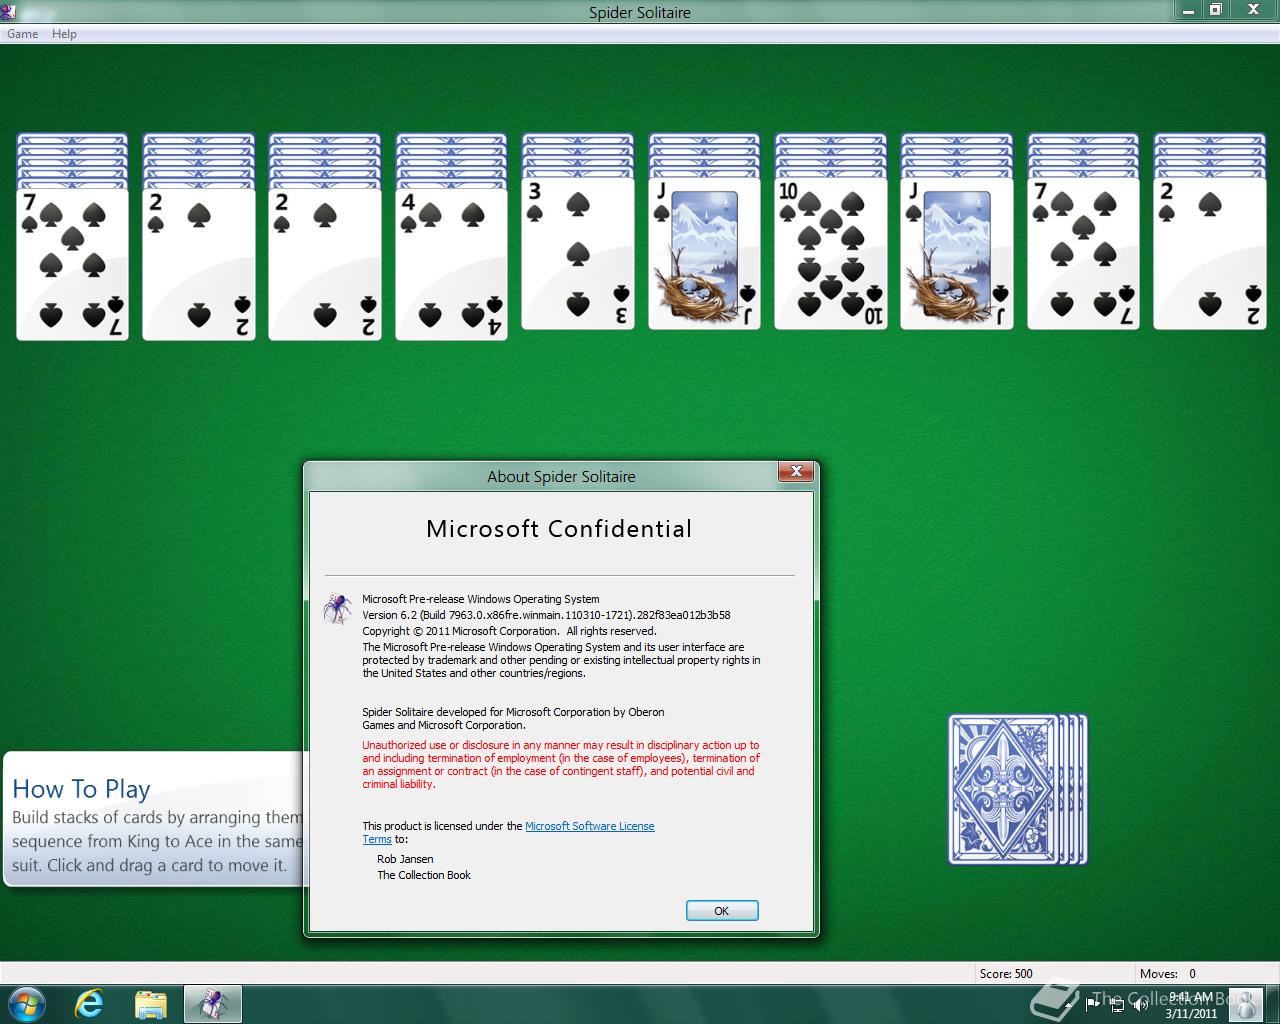Close the About Spider Solitaire dialog
Image resolution: width=1280 pixels, height=1024 pixels.
[796, 472]
